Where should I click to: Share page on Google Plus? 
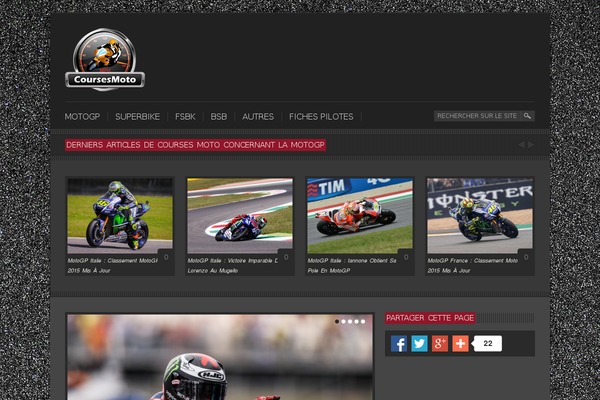[440, 344]
